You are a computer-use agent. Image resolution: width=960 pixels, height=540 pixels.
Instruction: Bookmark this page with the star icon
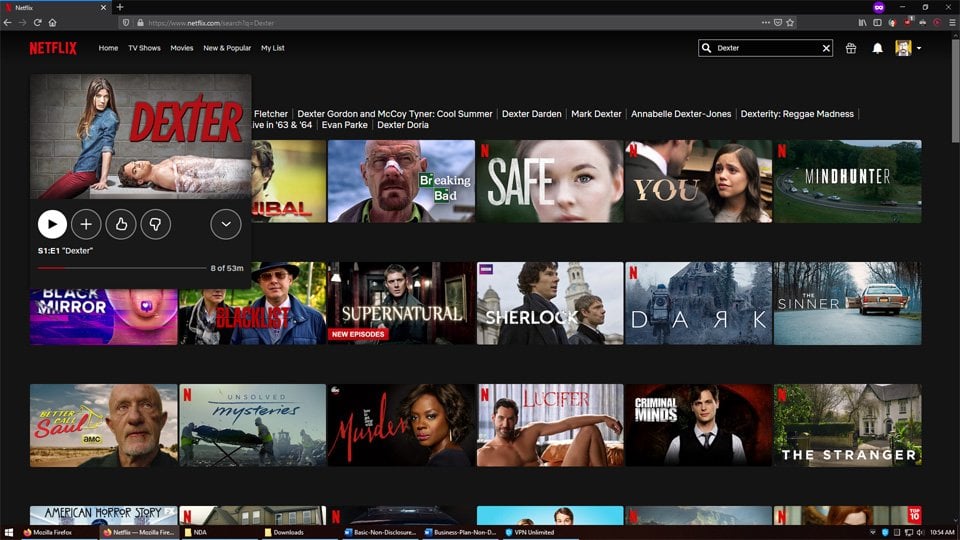point(790,22)
